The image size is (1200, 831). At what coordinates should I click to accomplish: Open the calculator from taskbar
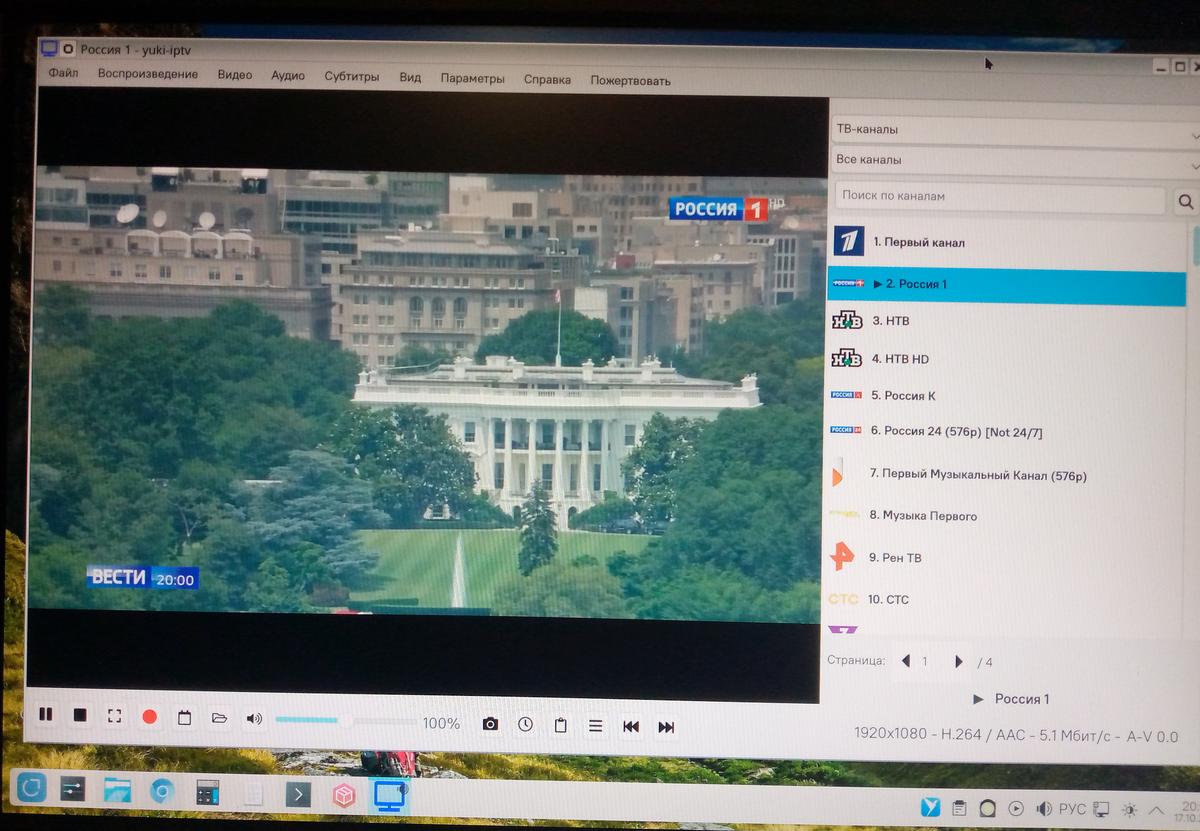click(207, 793)
